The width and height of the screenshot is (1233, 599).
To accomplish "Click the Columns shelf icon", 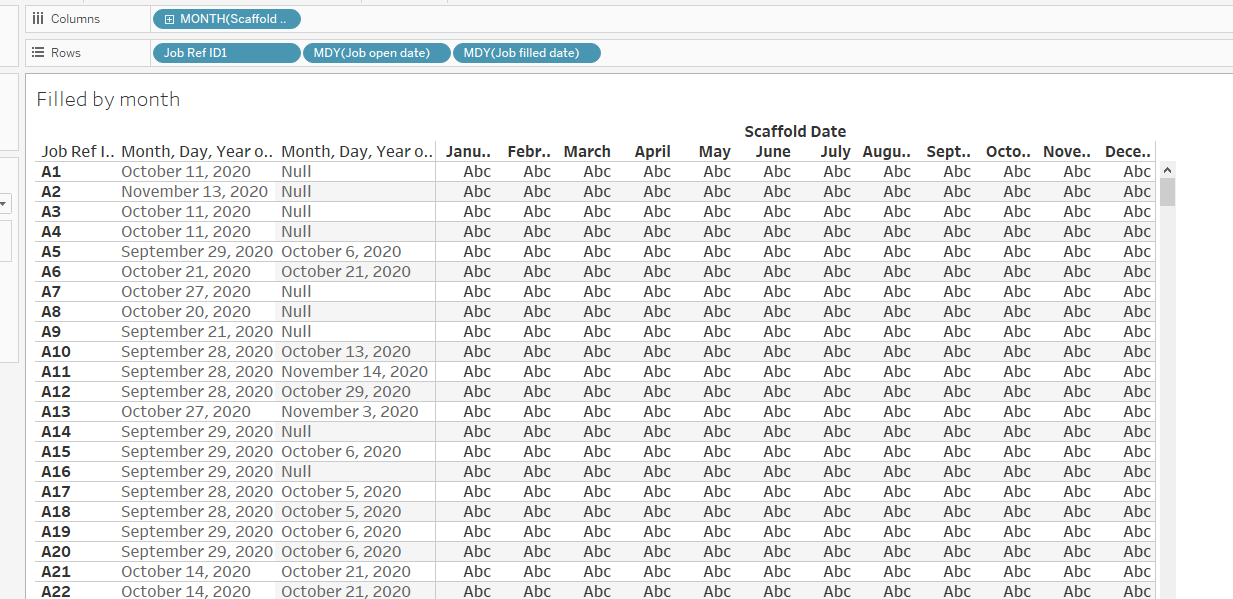I will [x=37, y=18].
